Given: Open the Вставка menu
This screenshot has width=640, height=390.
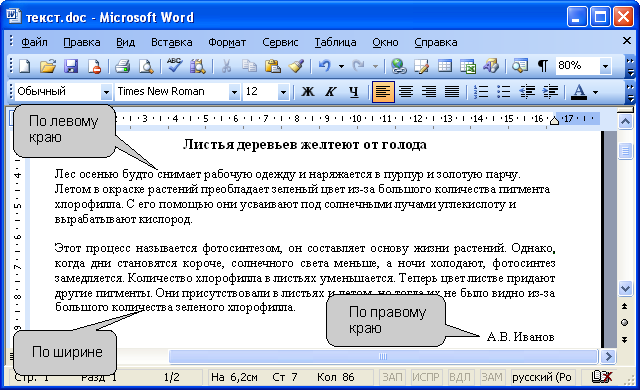Looking at the screenshot, I should pos(171,42).
